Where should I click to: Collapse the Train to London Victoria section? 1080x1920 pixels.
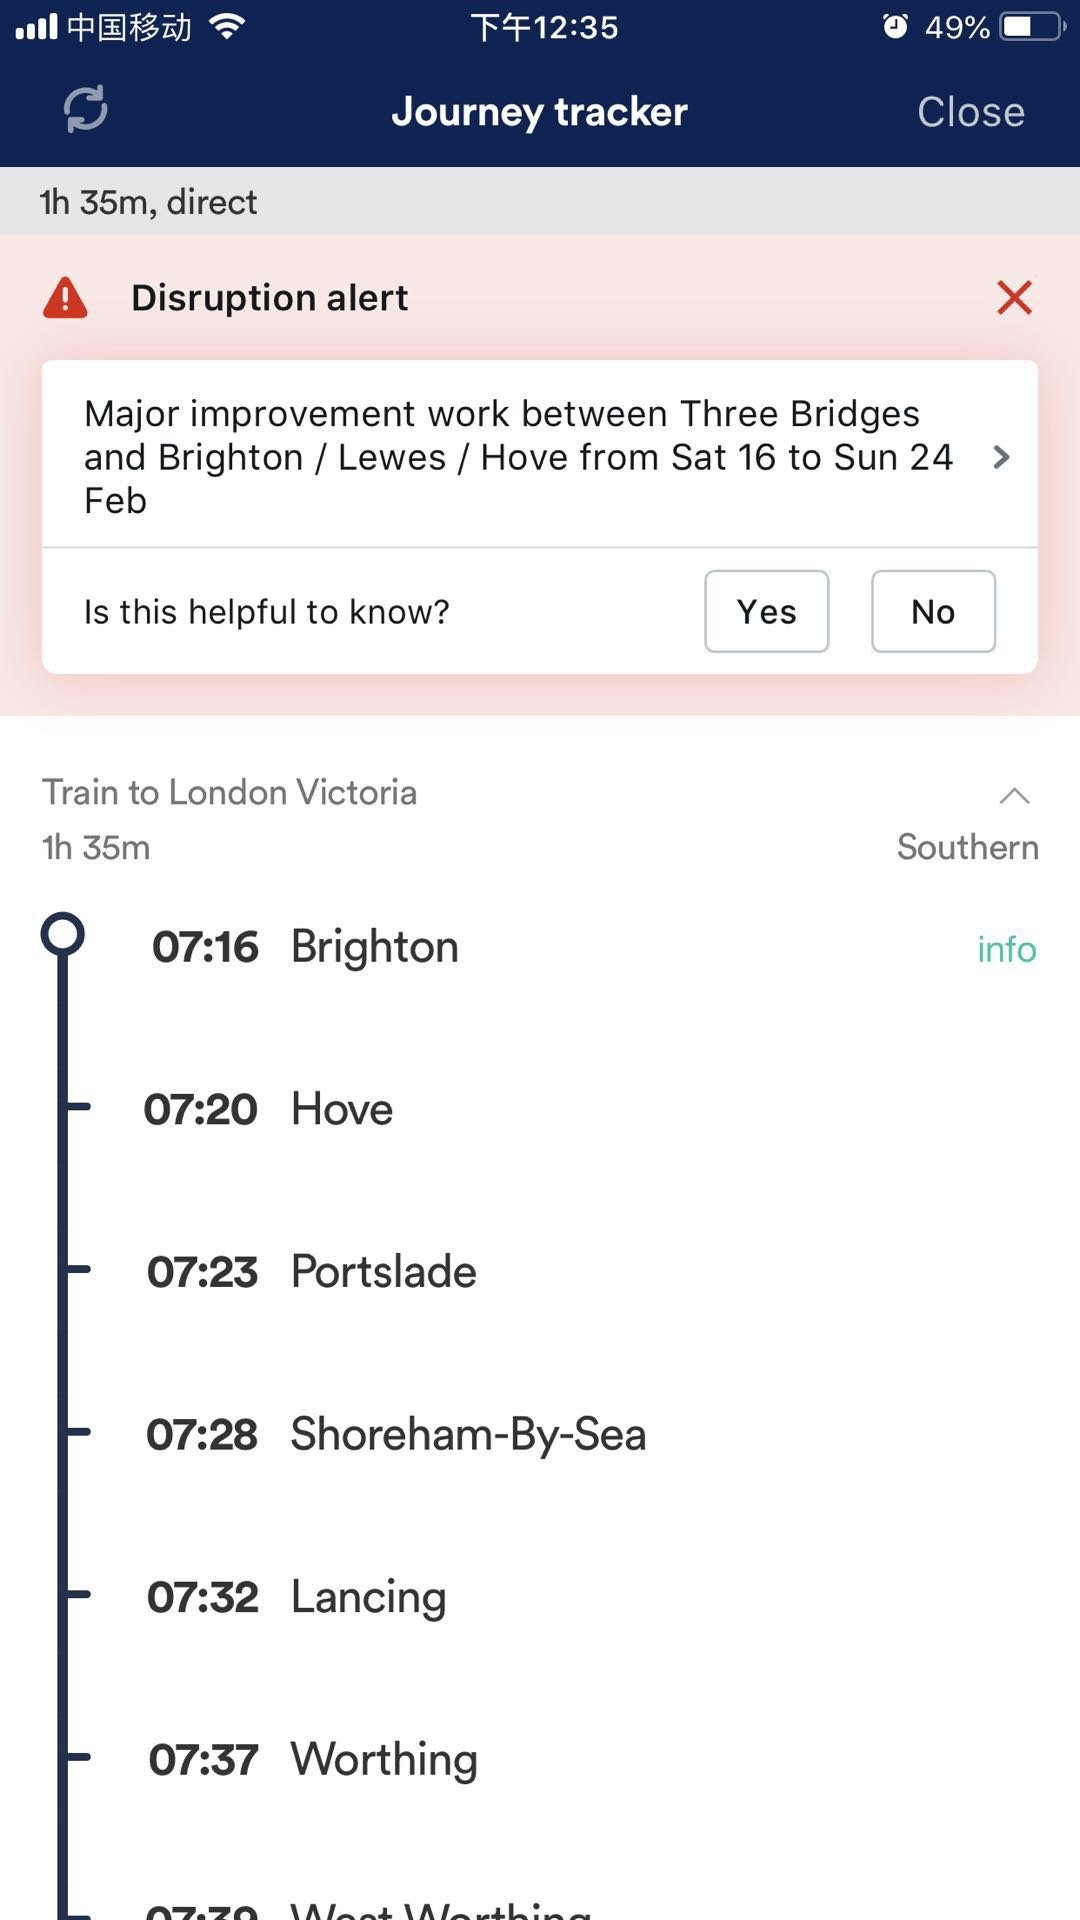[x=1014, y=796]
